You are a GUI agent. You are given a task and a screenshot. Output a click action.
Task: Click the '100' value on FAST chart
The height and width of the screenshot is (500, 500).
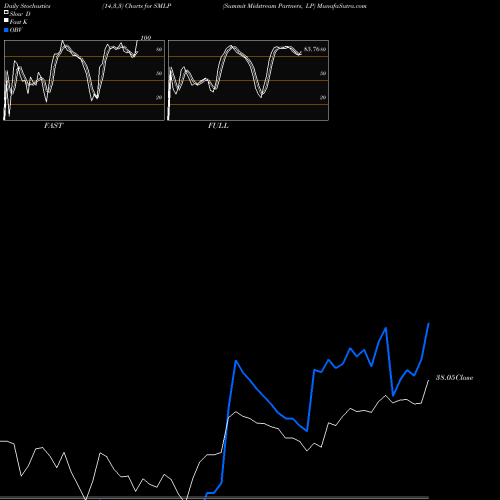146,38
